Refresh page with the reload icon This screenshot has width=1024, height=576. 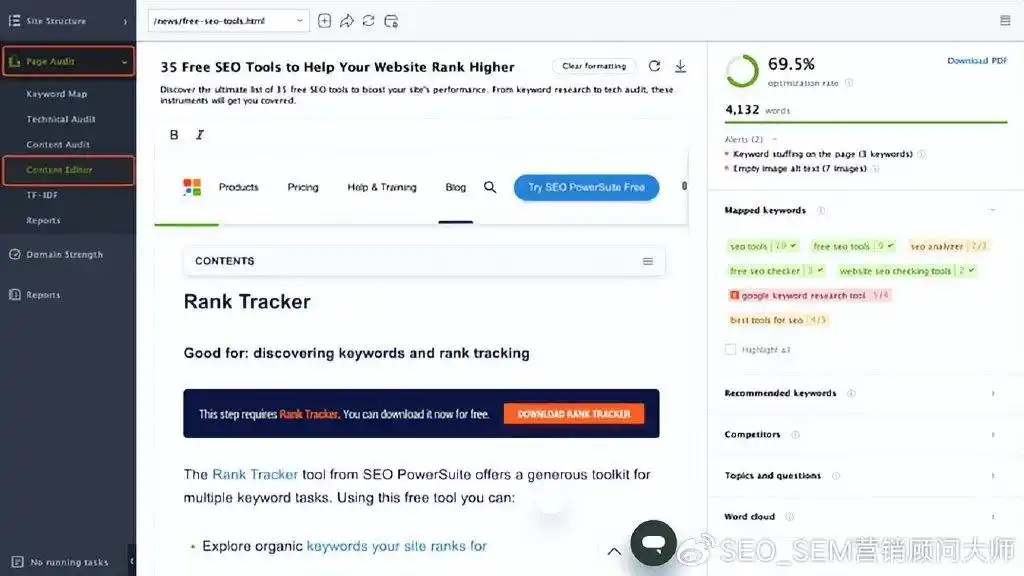(x=368, y=21)
